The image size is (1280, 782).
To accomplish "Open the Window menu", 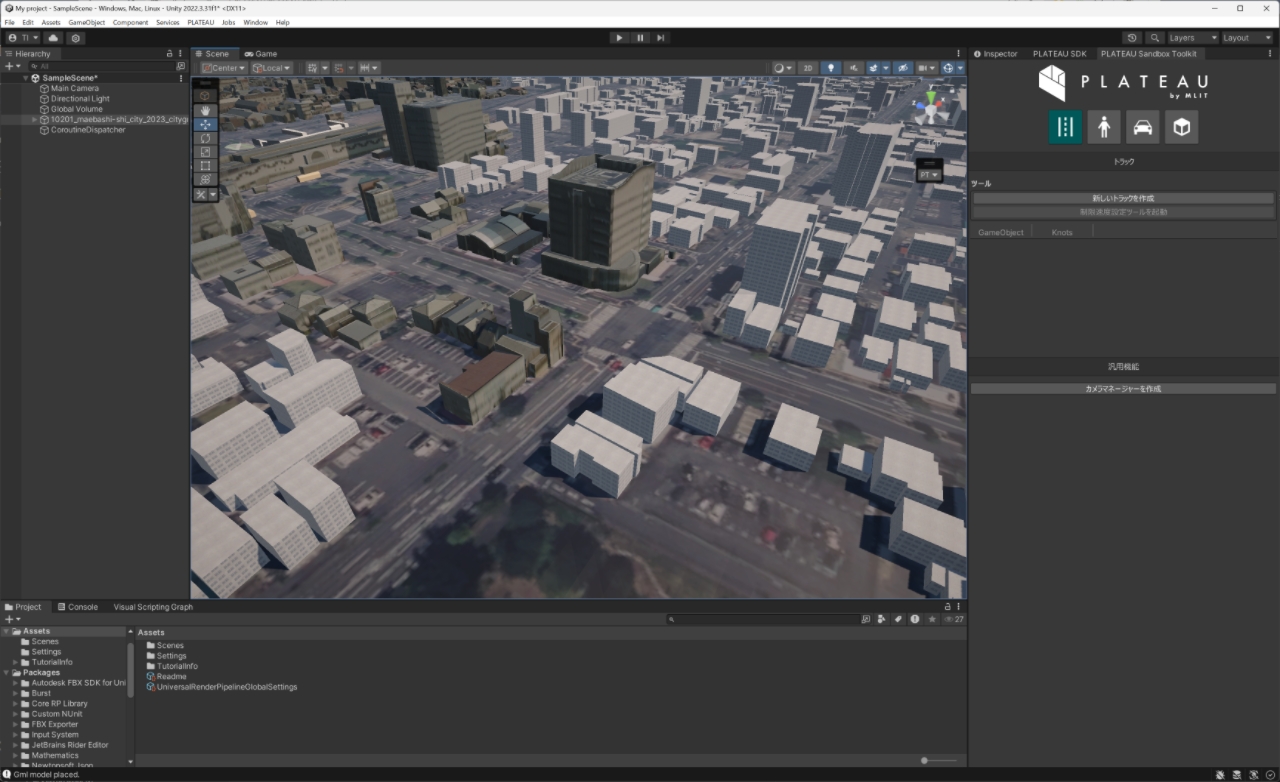I will coord(255,22).
